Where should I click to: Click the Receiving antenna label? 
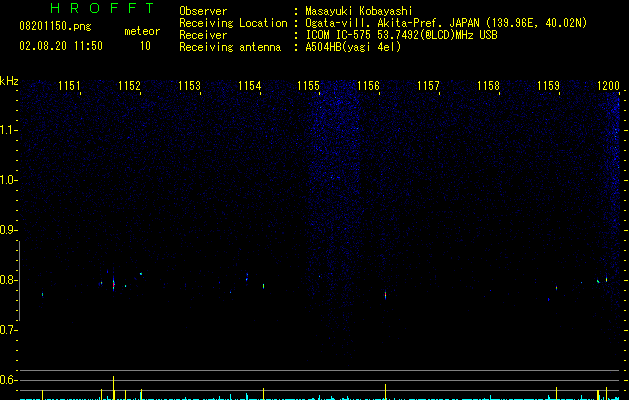(230, 47)
